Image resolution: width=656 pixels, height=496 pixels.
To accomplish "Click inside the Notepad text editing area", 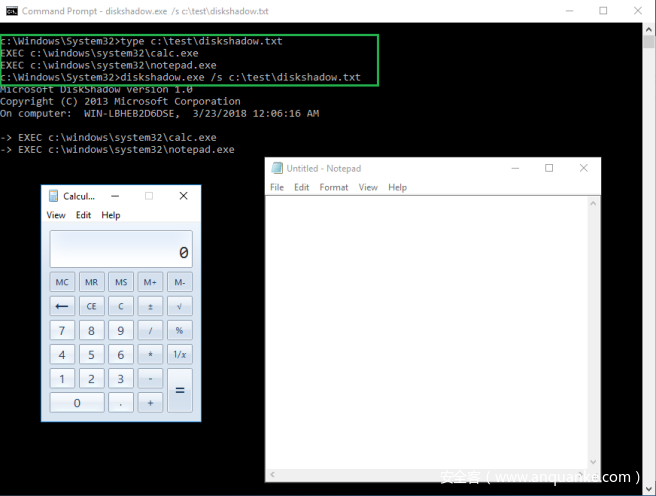I will point(425,320).
